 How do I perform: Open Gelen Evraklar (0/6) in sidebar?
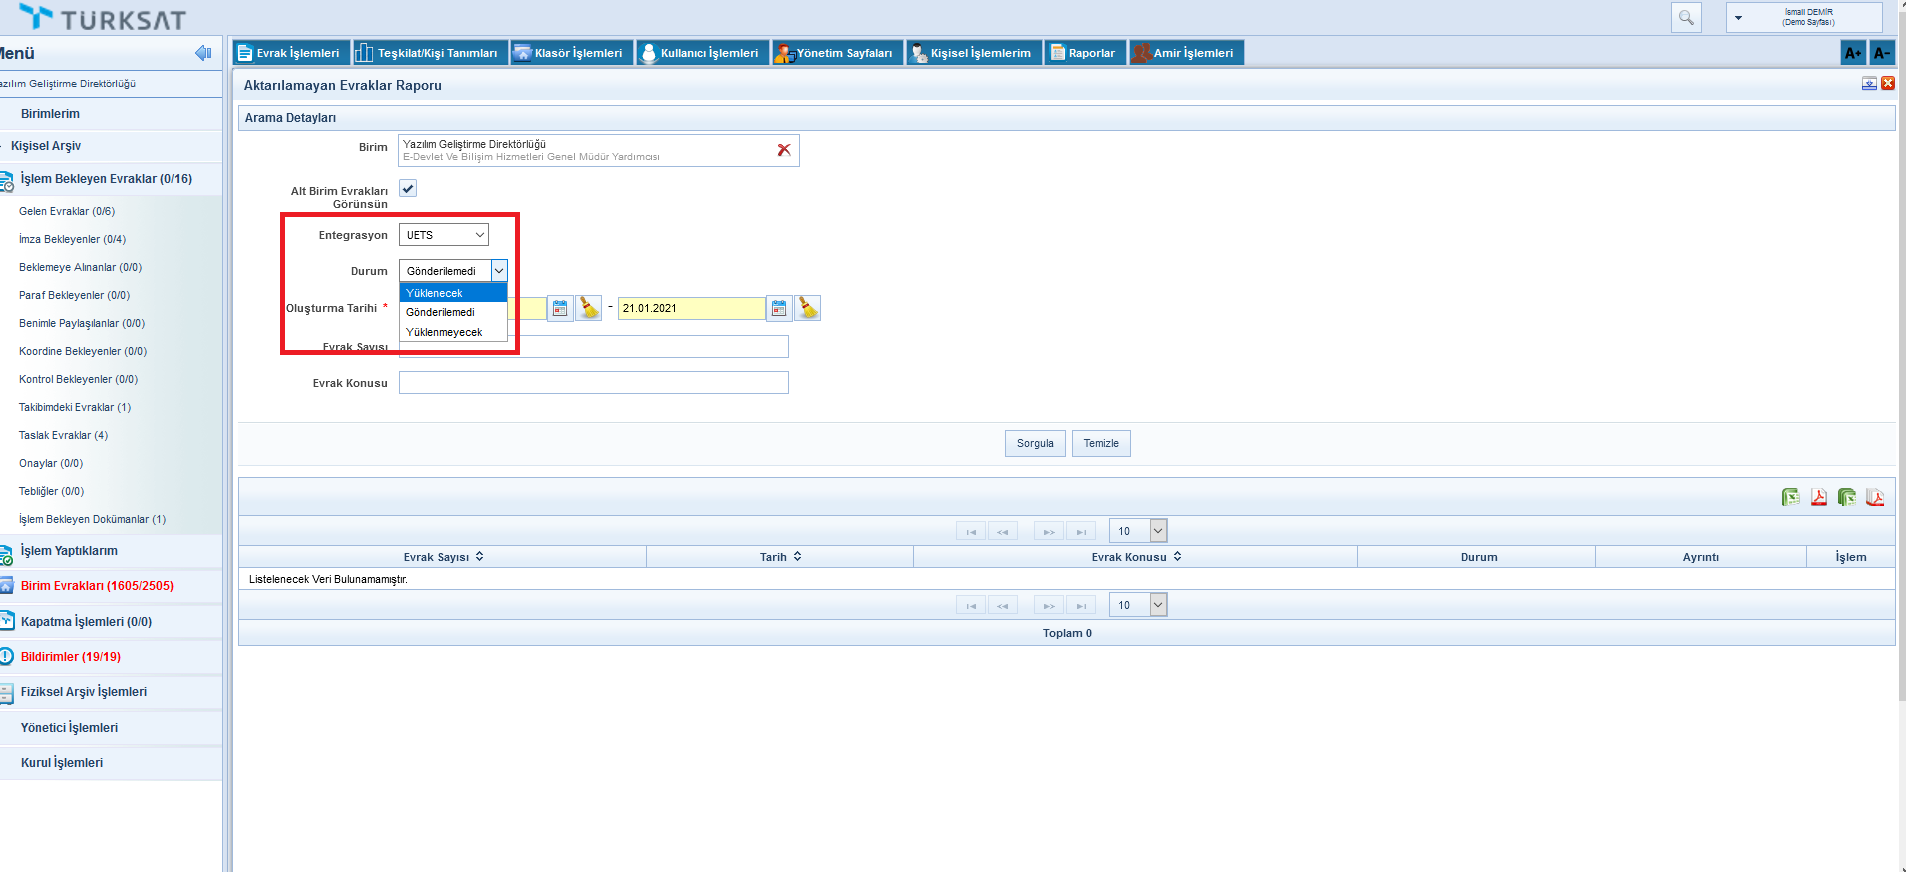tap(67, 211)
